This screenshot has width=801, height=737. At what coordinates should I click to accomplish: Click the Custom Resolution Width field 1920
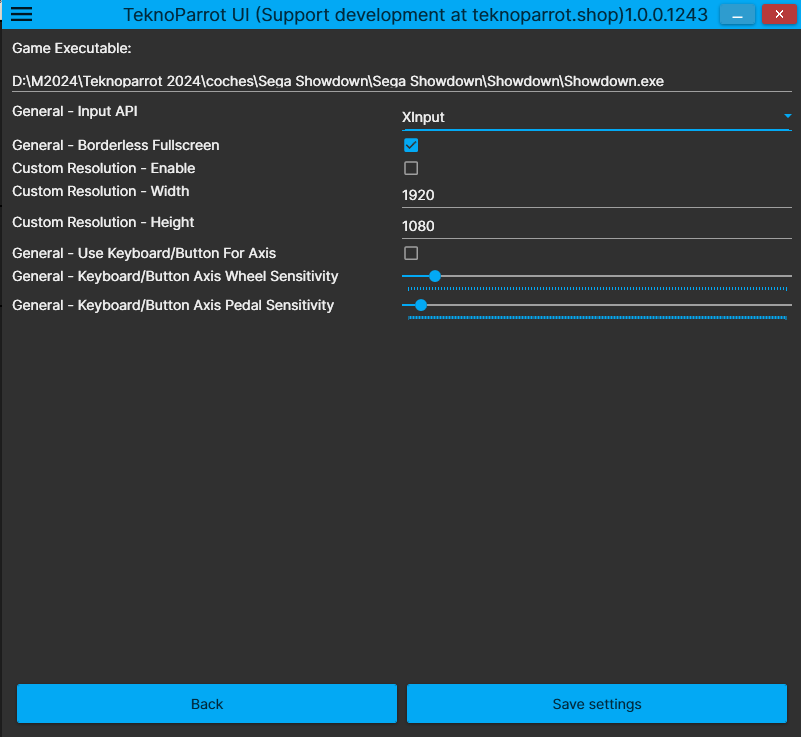(x=596, y=195)
